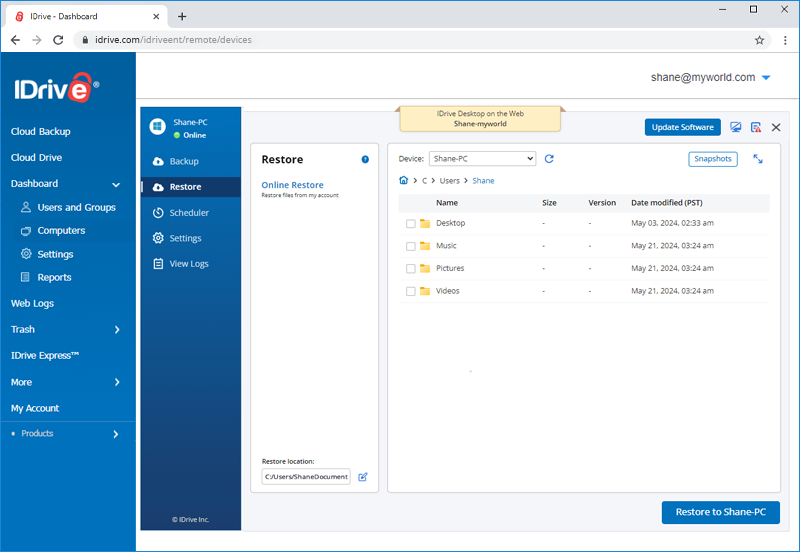Select the Desktop folder checkbox

pos(411,223)
